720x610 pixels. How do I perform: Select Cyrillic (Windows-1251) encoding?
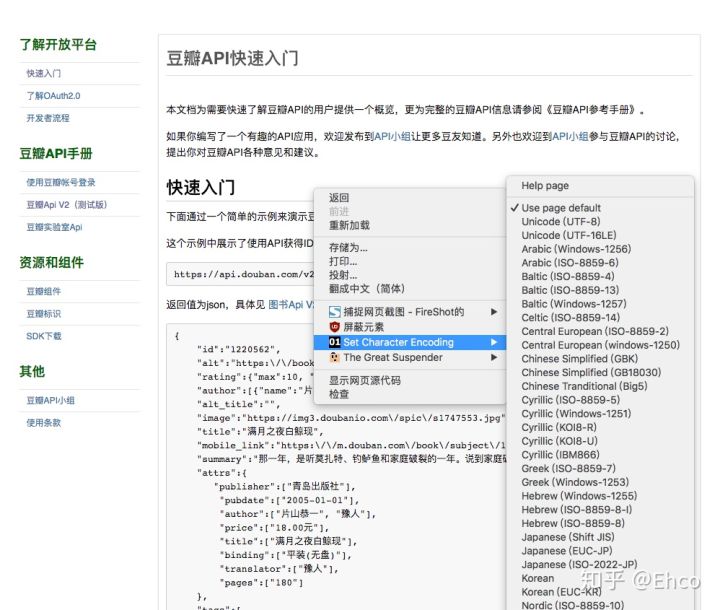coord(576,414)
